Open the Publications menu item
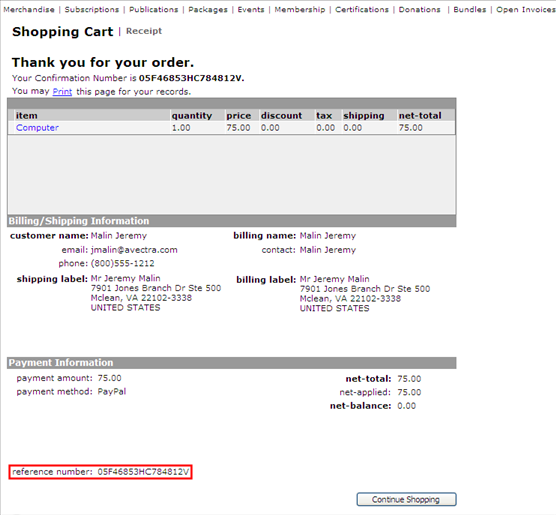This screenshot has width=556, height=515. [154, 10]
